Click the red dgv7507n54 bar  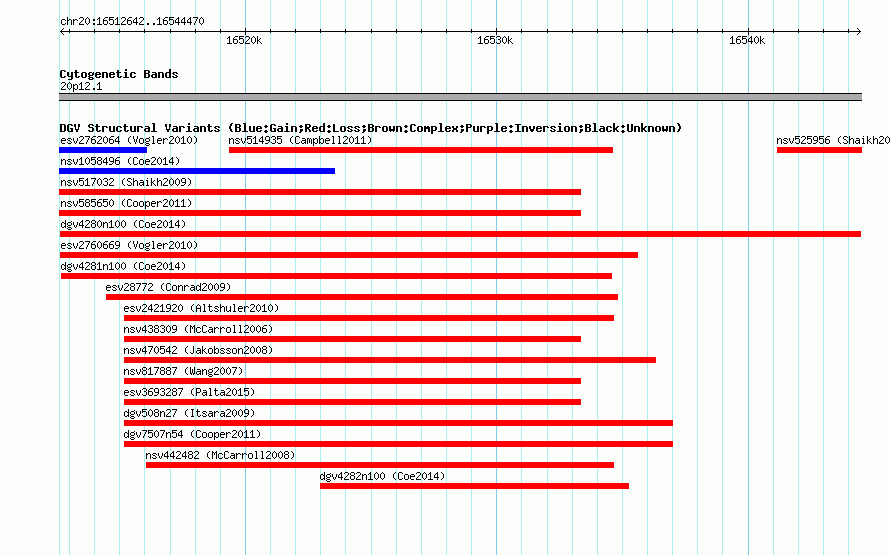pyautogui.click(x=398, y=444)
